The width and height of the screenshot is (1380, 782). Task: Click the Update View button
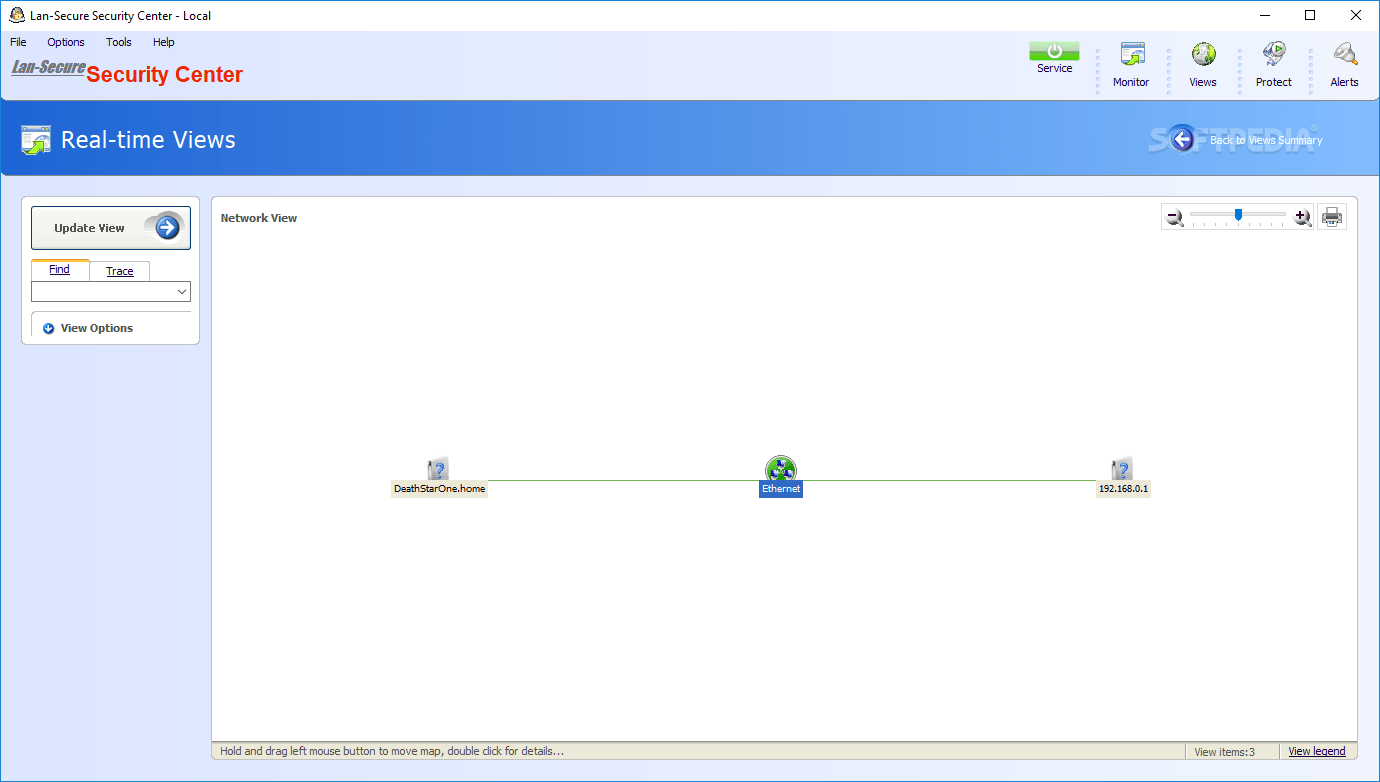point(111,228)
